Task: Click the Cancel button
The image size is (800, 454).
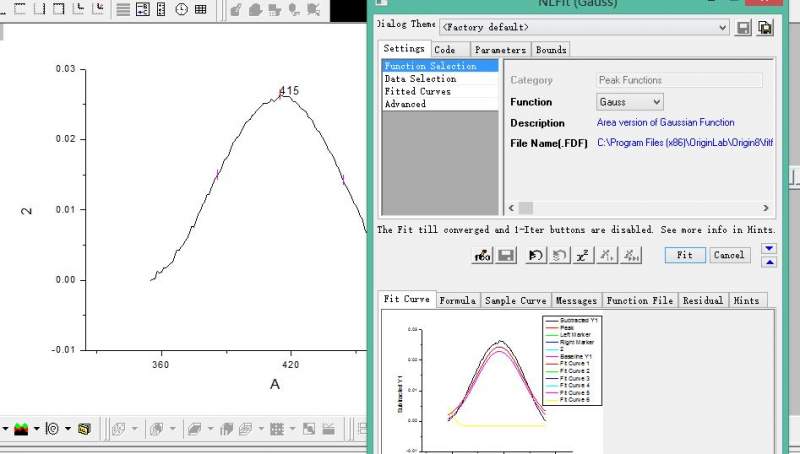Action: 729,255
